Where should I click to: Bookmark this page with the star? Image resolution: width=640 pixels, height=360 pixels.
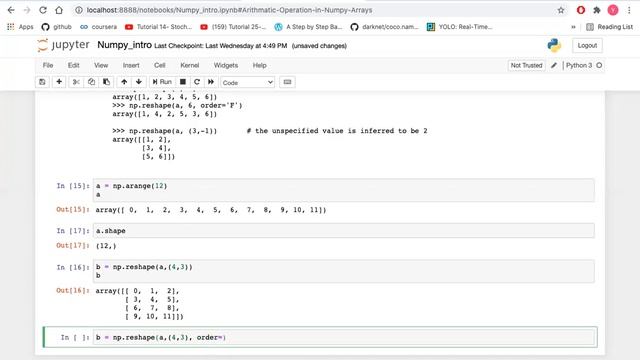point(561,10)
